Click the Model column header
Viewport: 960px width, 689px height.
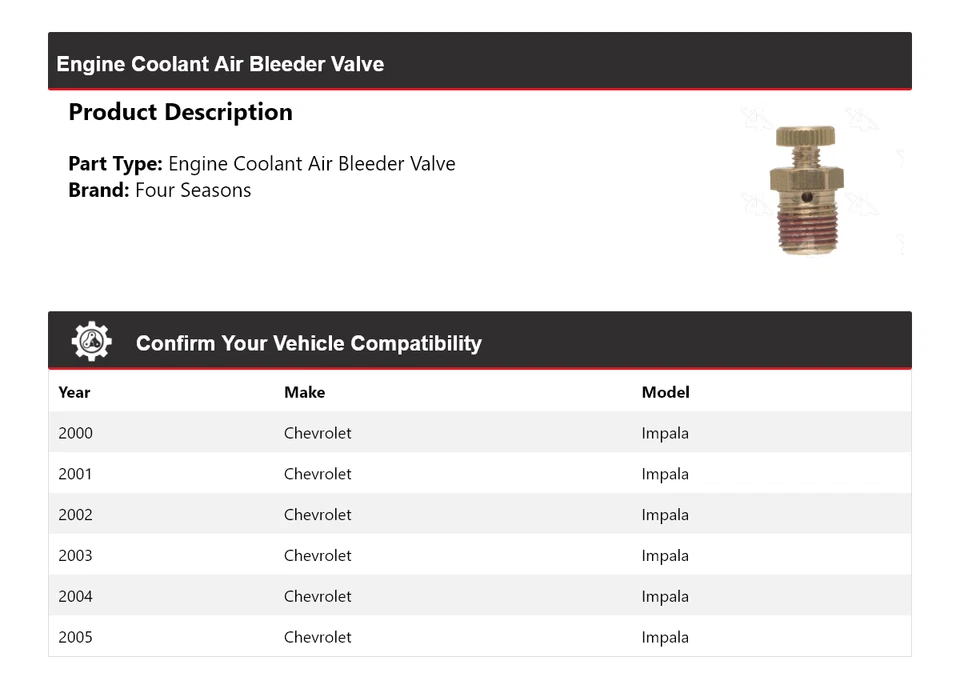click(665, 392)
